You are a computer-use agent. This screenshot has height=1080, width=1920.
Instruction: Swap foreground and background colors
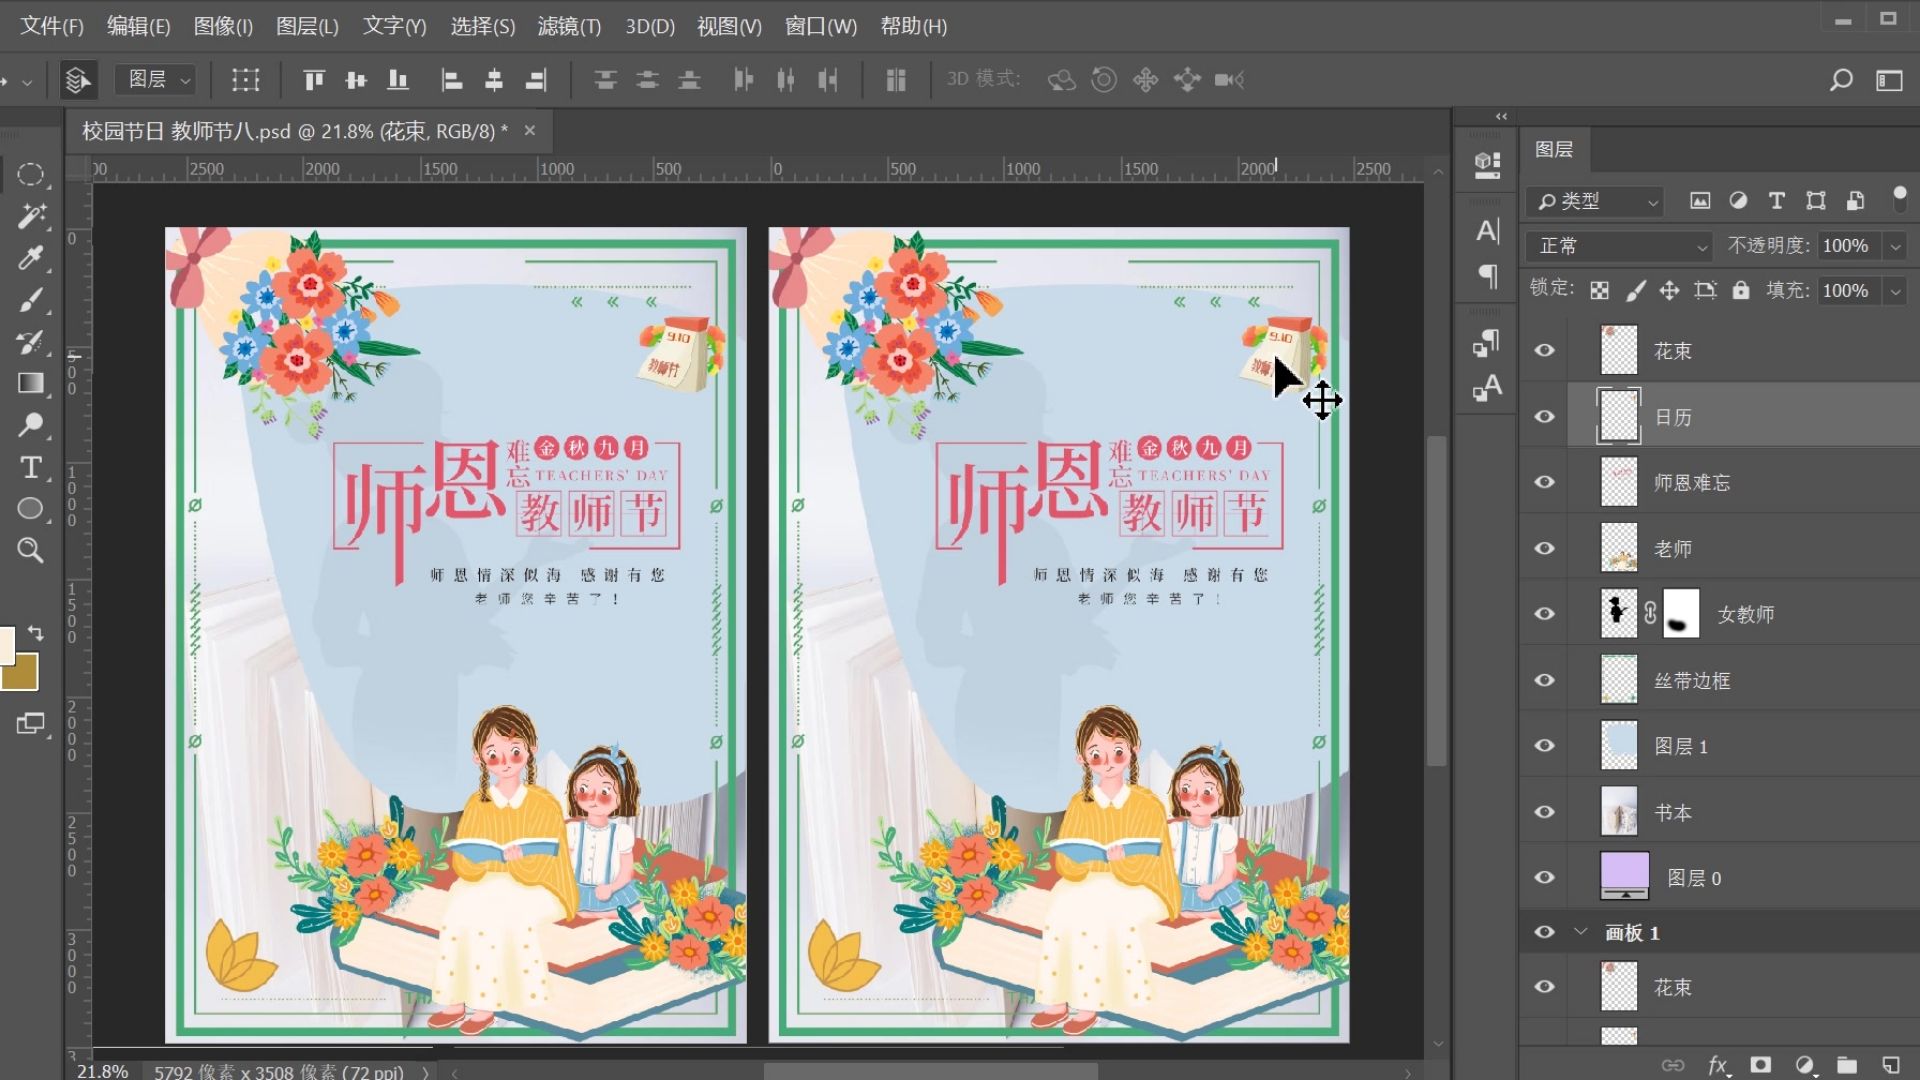tap(36, 633)
